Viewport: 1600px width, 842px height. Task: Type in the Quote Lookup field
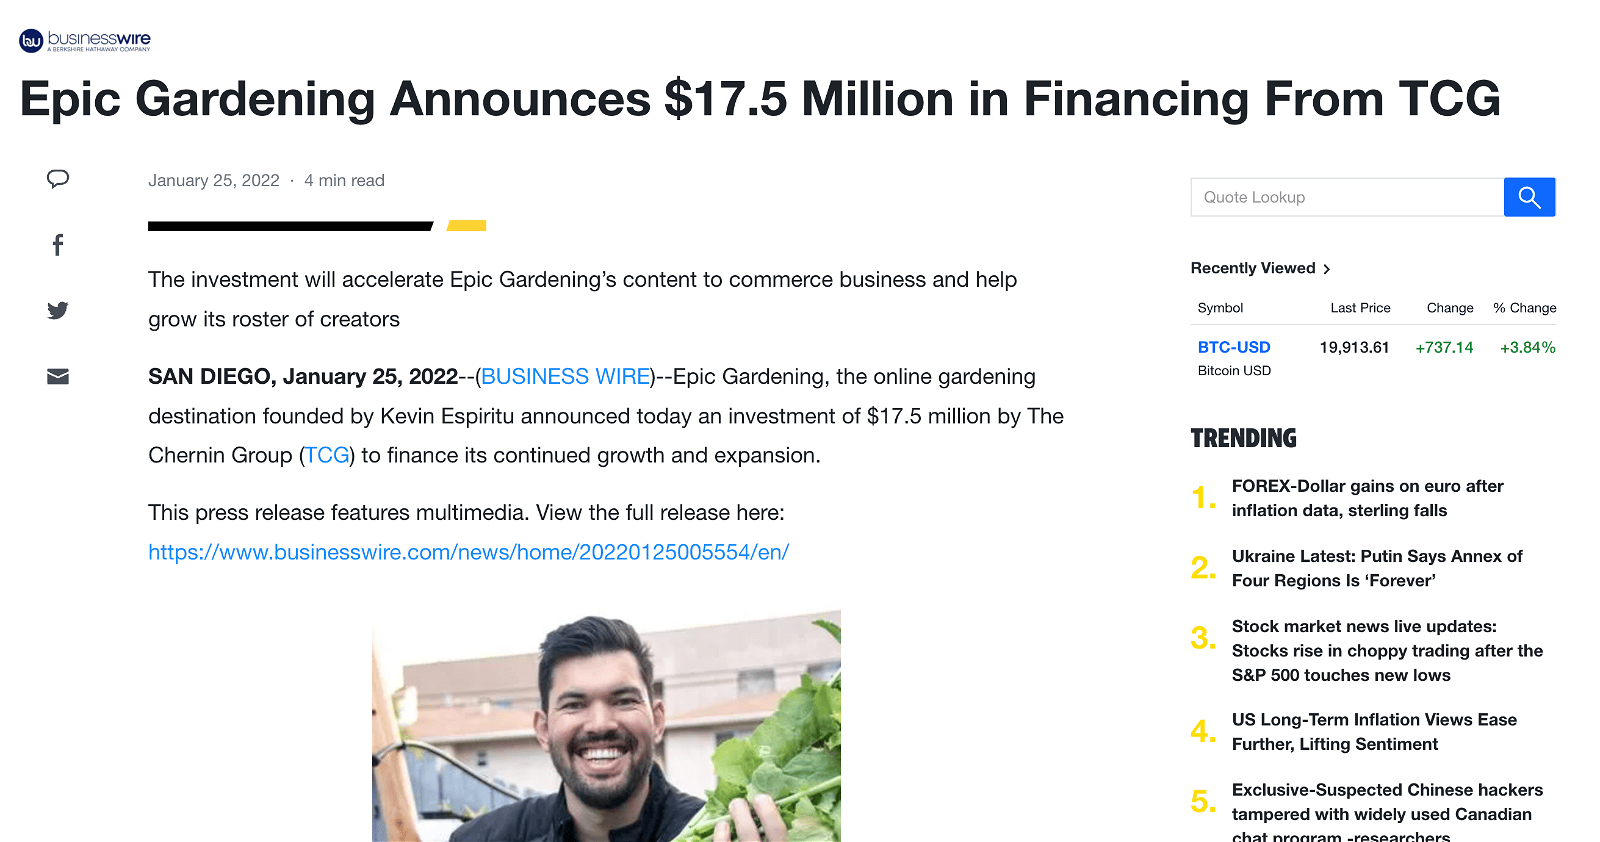[x=1347, y=197]
